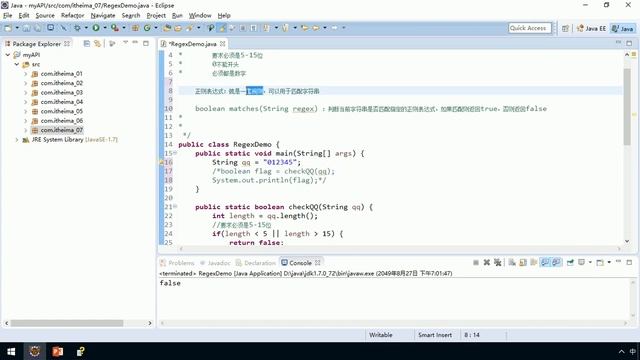The image size is (640, 360).
Task: Switch to the Javadoc tab
Action: coord(215,263)
